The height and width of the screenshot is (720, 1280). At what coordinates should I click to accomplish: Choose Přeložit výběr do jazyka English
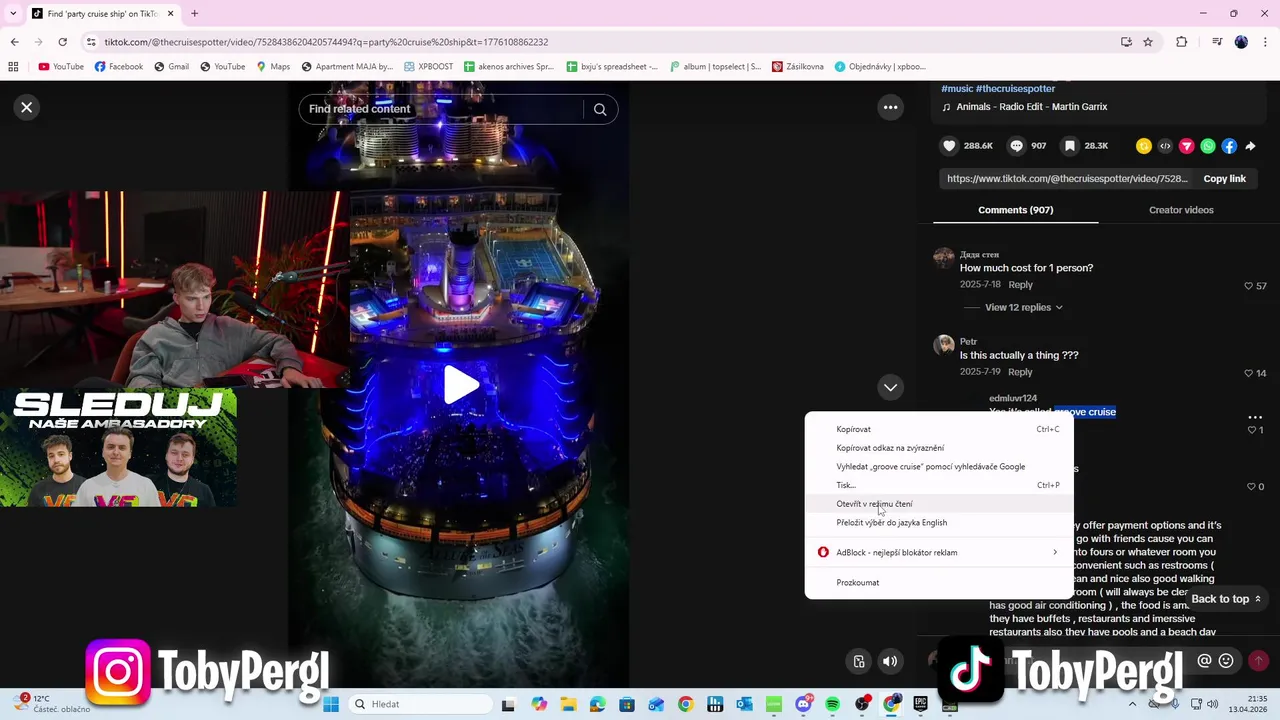[939, 522]
